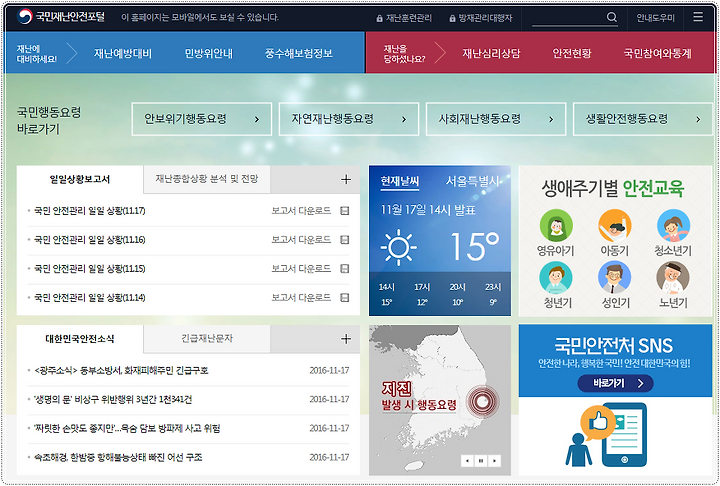Open 생활안전행동요령 shortcut
The width and height of the screenshot is (720, 486).
tap(643, 119)
